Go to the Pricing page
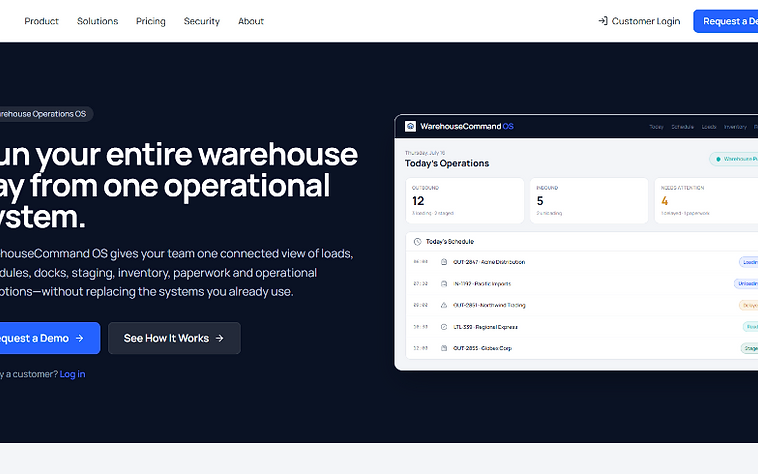 [151, 21]
